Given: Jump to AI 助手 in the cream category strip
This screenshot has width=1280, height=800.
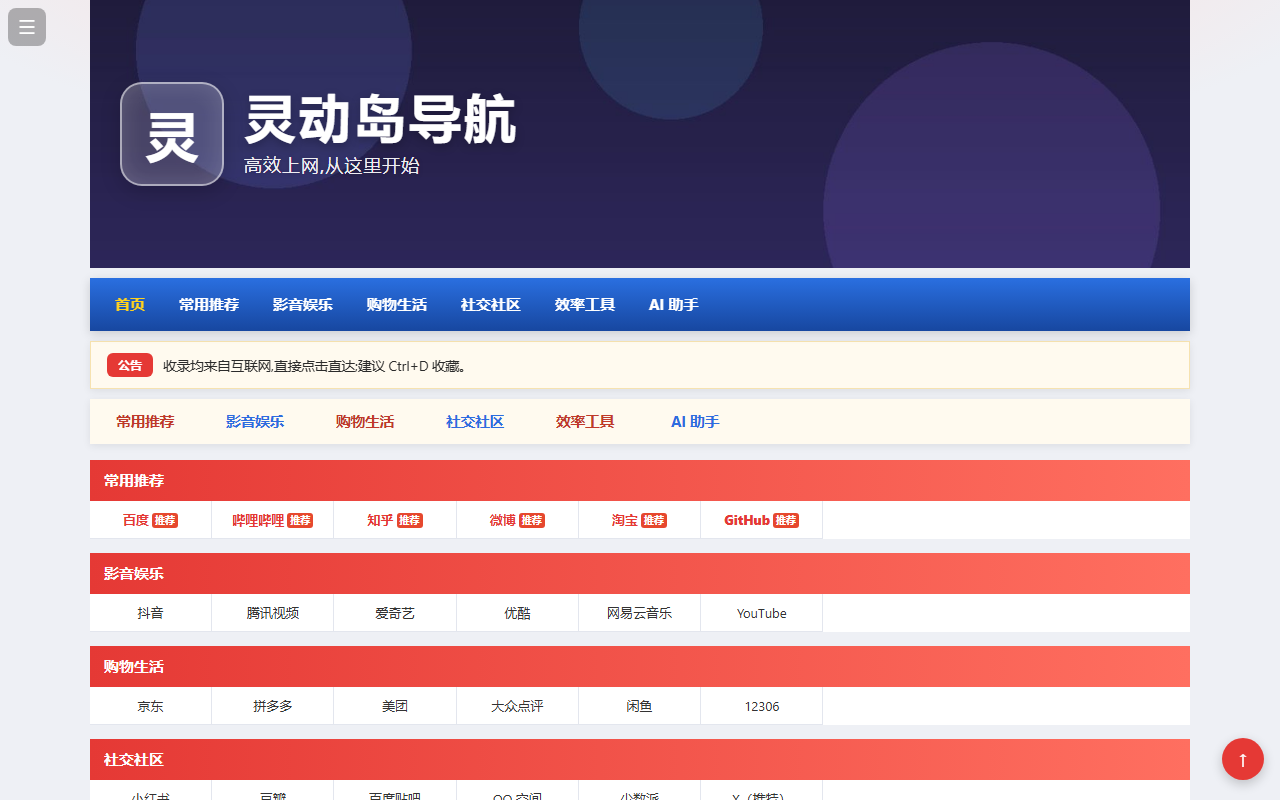Looking at the screenshot, I should tap(695, 422).
